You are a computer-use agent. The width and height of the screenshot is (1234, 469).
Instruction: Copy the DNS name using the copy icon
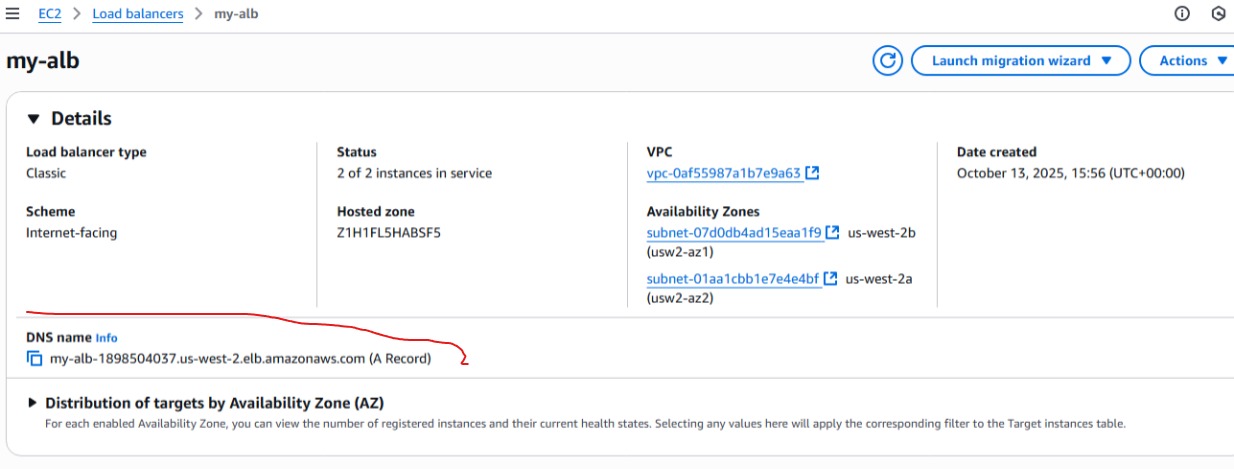click(35, 358)
